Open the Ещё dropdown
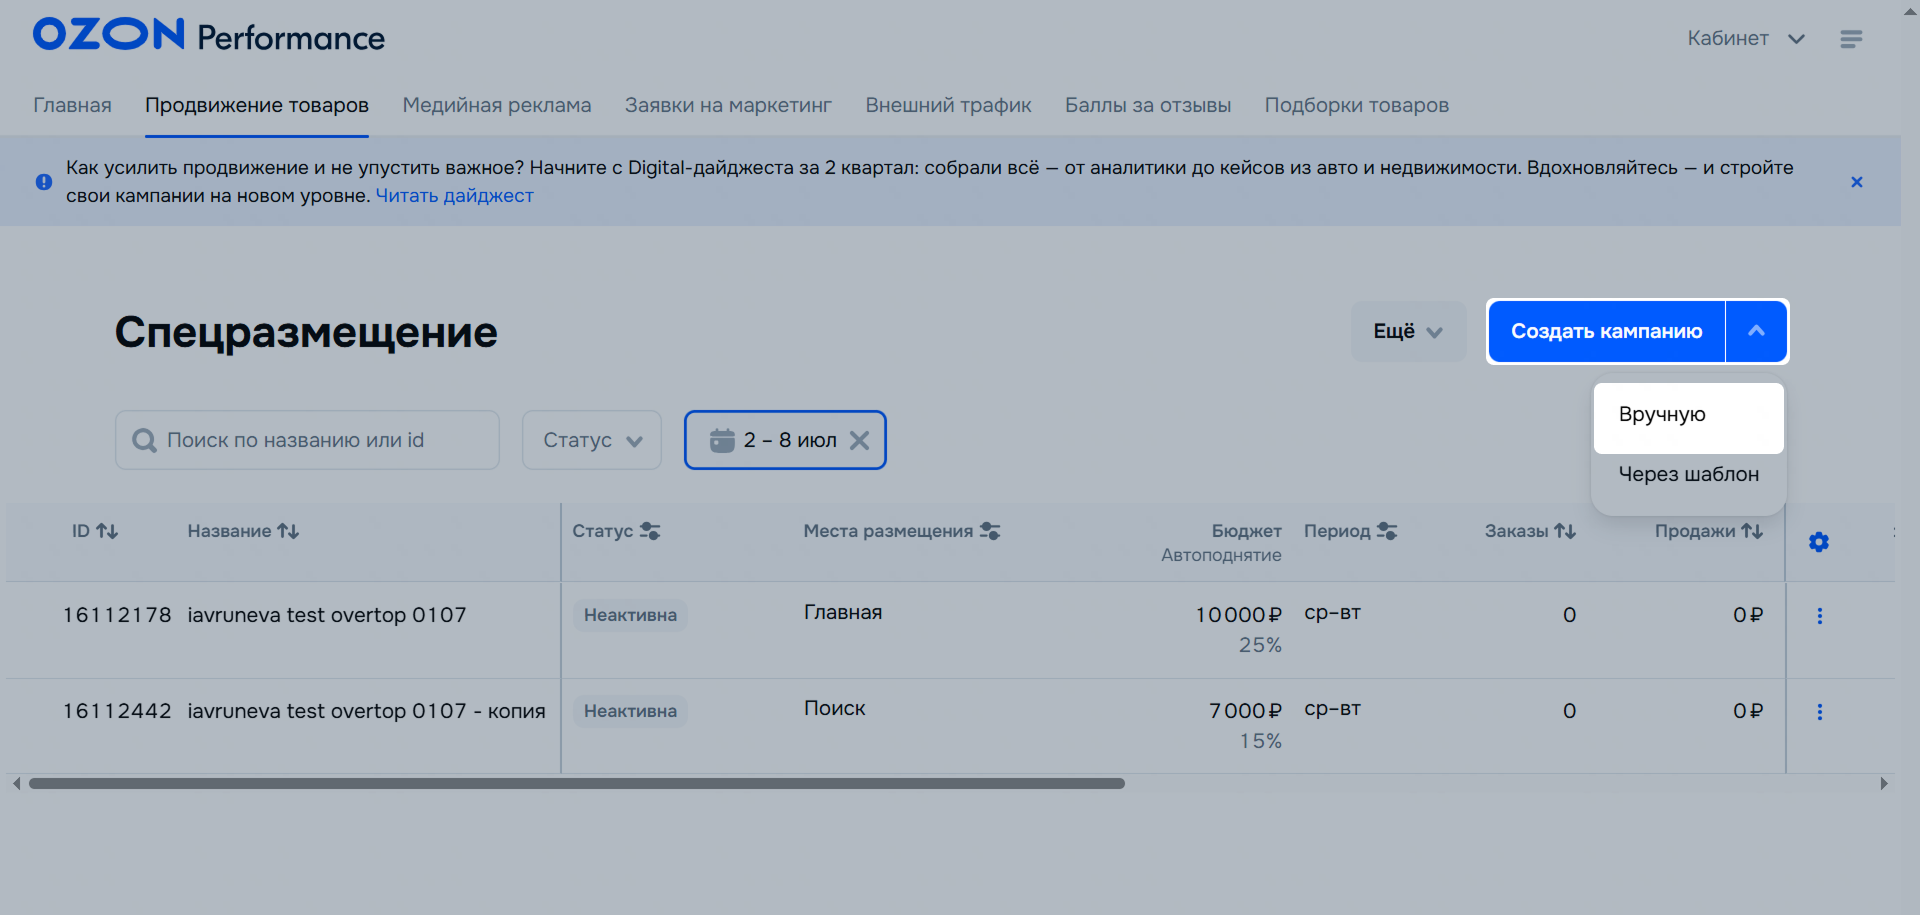 [1407, 332]
